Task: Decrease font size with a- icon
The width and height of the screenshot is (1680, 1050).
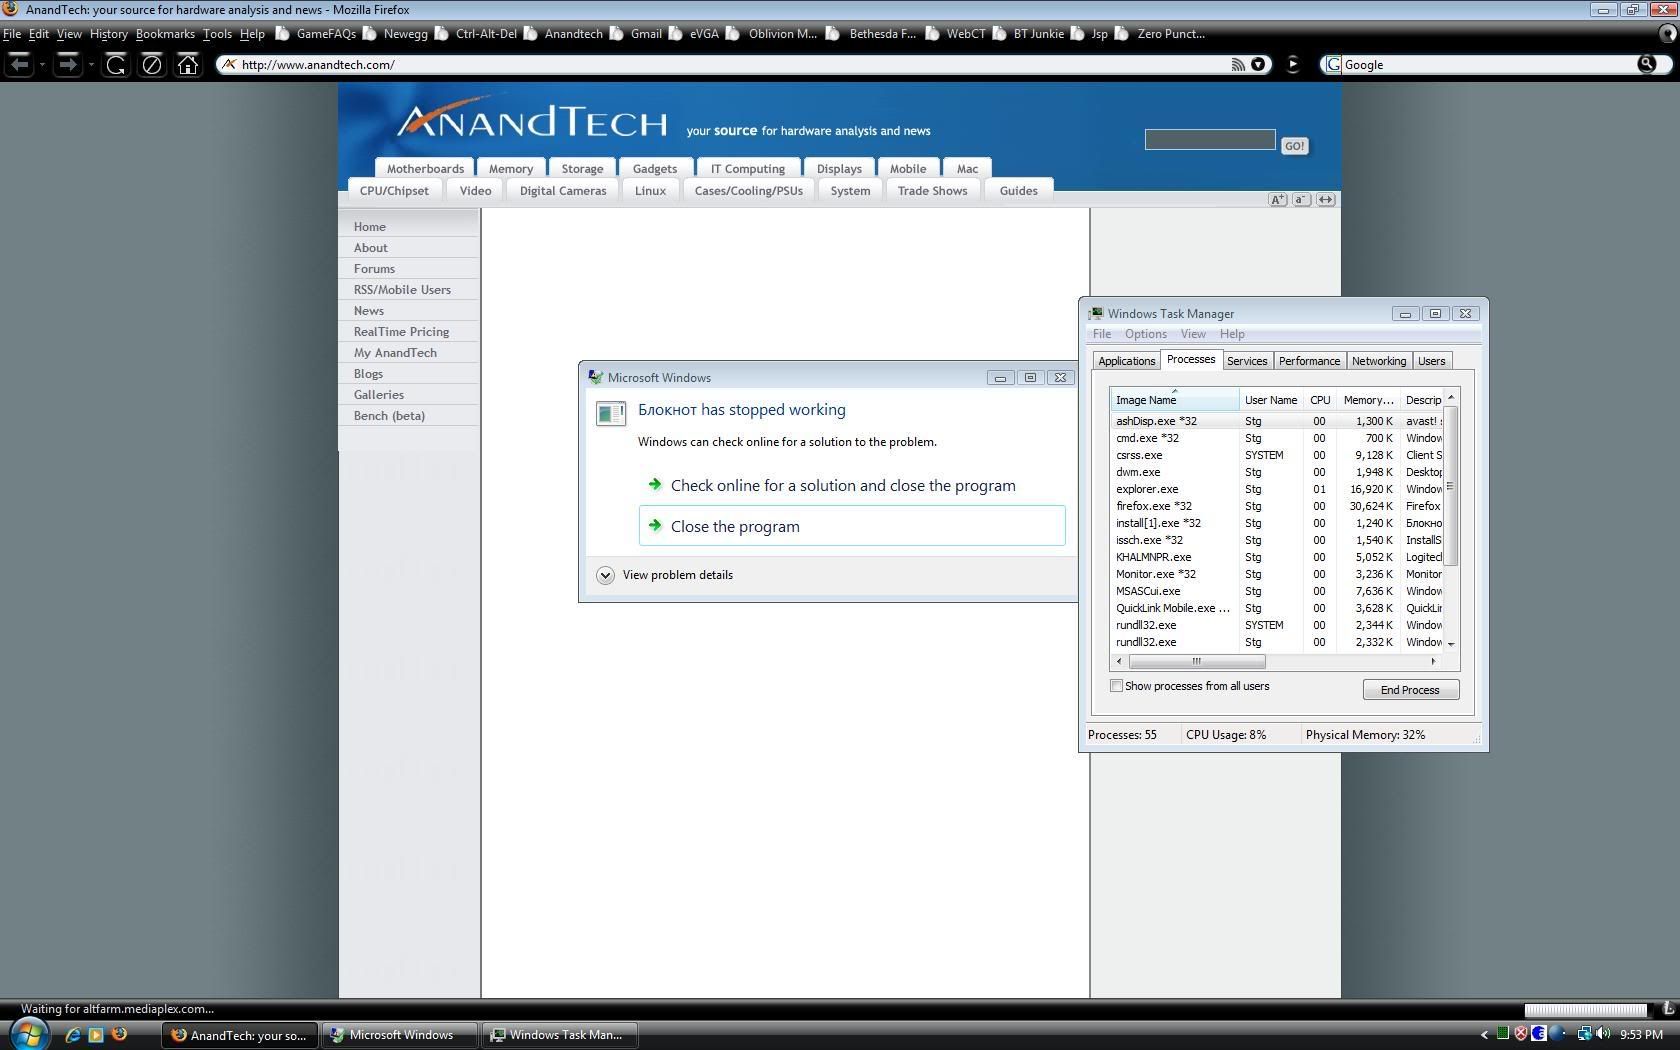Action: pos(1301,200)
